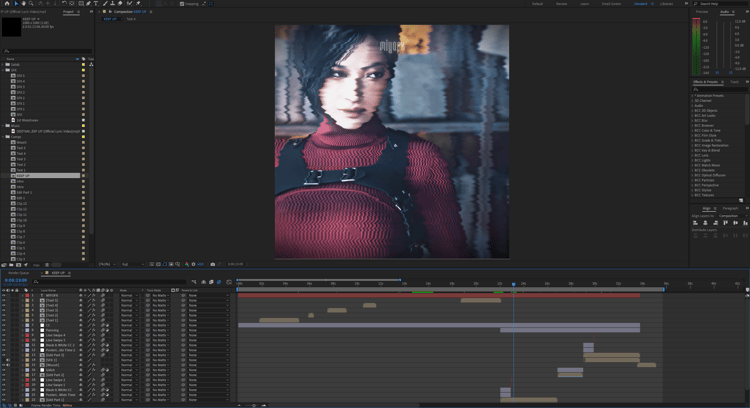
Task: Click the current-time indicator on the timeline
Action: tap(514, 284)
